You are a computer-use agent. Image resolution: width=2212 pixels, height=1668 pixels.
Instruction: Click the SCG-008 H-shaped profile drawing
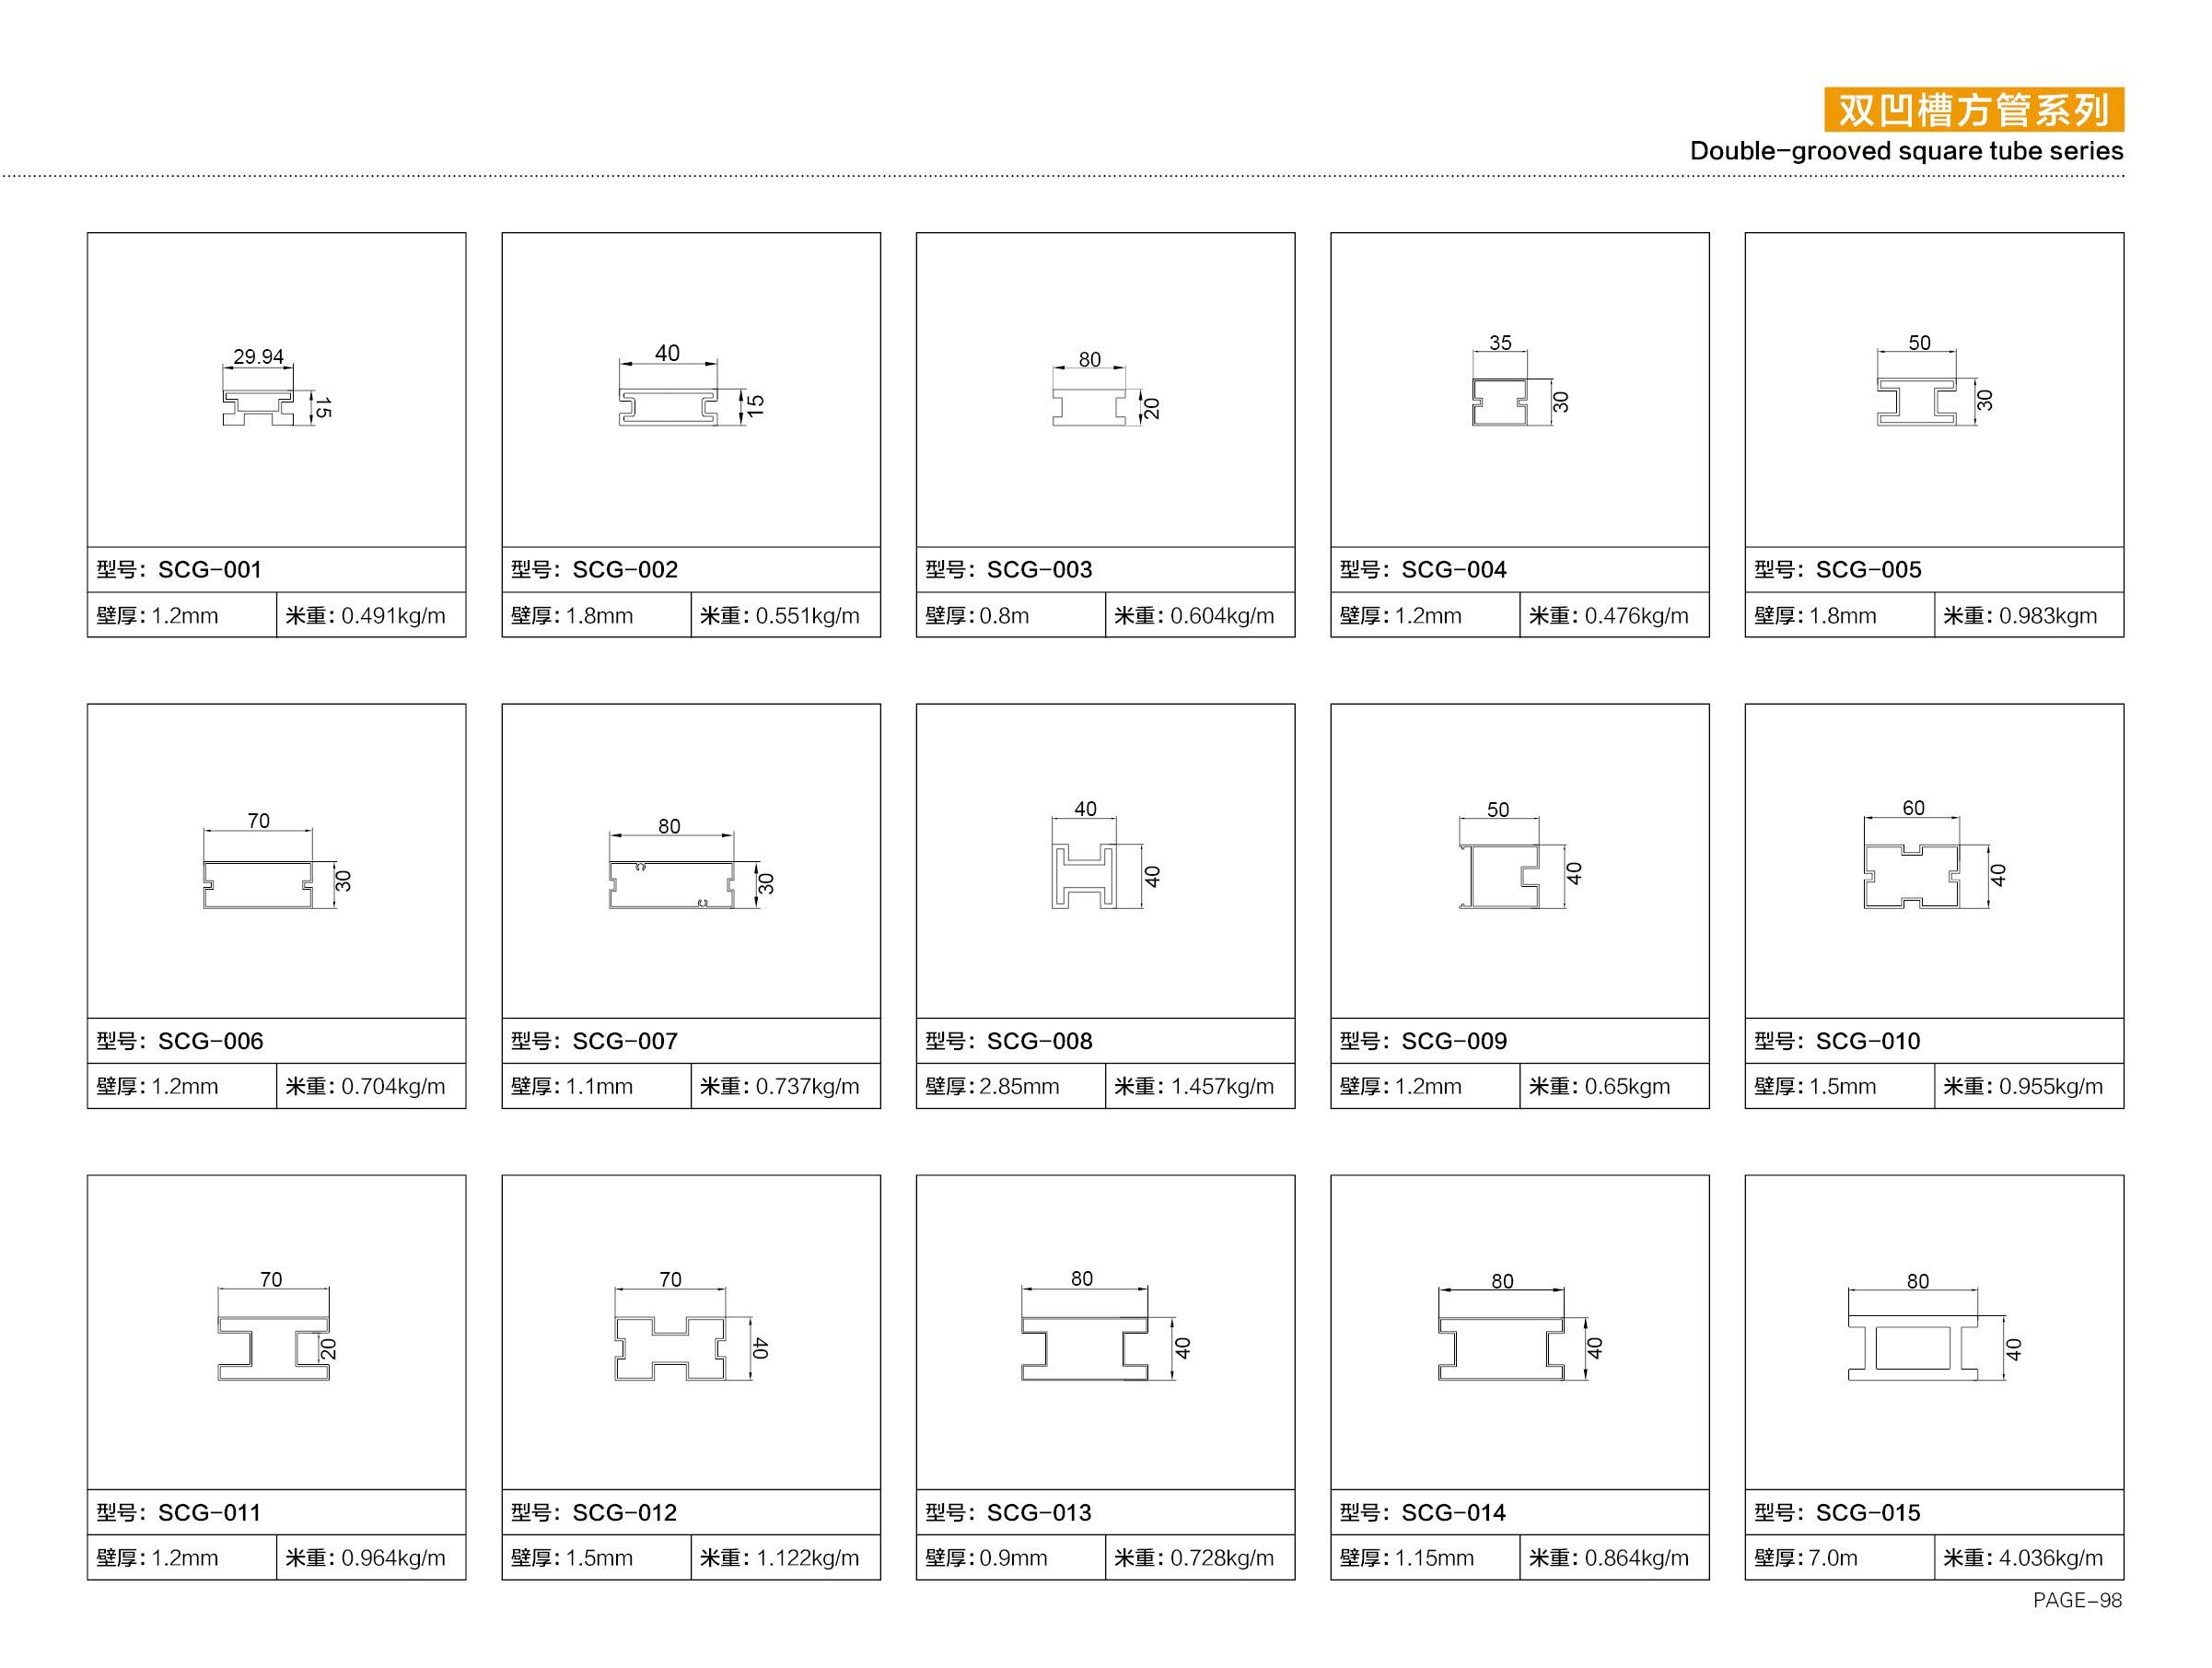coord(1083,876)
